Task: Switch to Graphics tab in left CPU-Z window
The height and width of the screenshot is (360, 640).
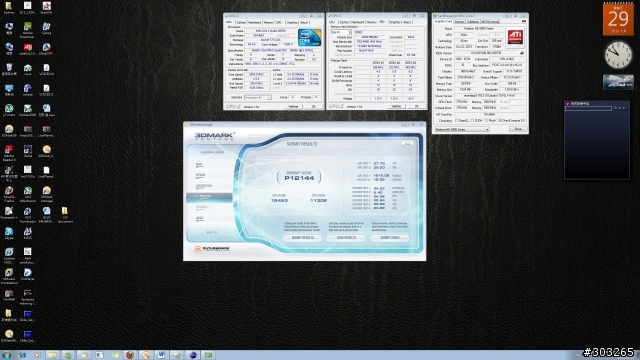Action: [292, 22]
